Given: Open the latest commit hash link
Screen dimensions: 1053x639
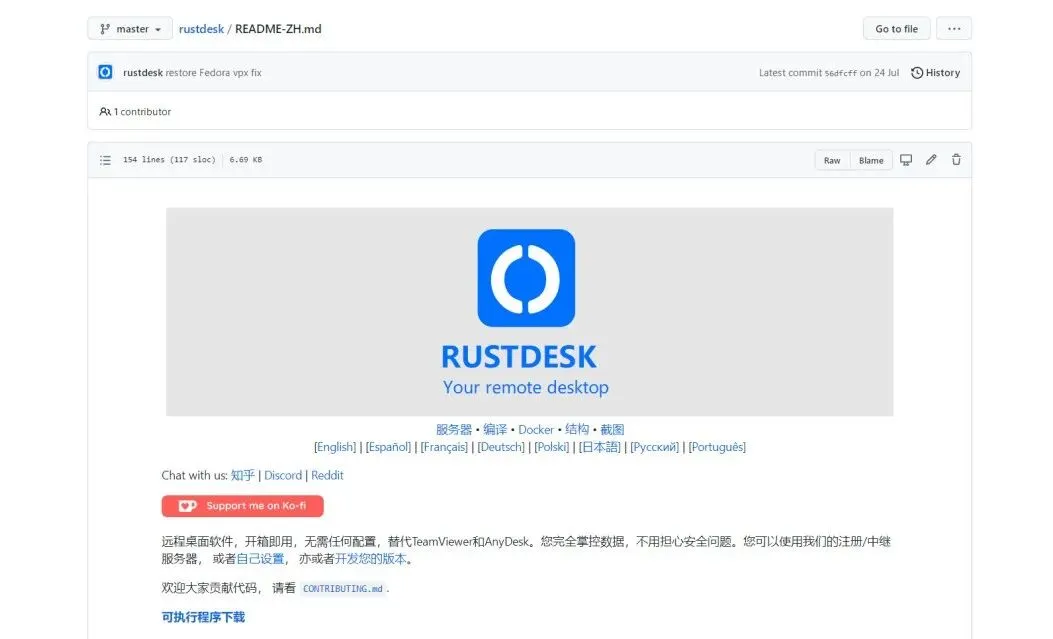Looking at the screenshot, I should [x=841, y=73].
